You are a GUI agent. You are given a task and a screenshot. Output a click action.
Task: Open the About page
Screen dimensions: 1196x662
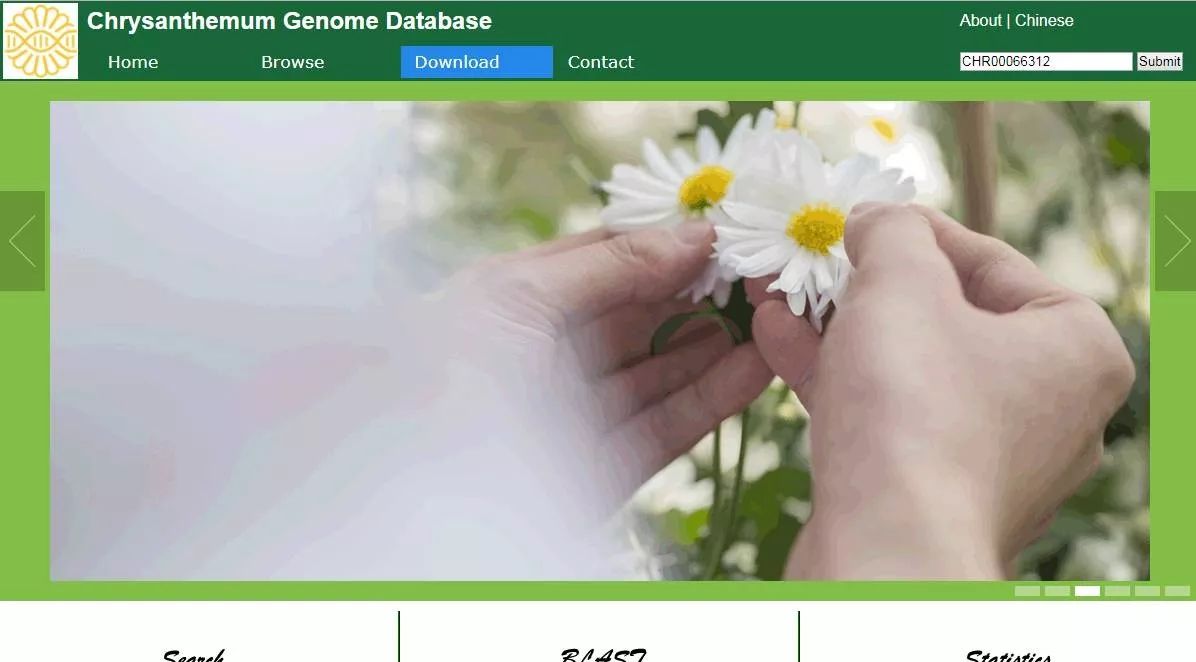point(980,20)
